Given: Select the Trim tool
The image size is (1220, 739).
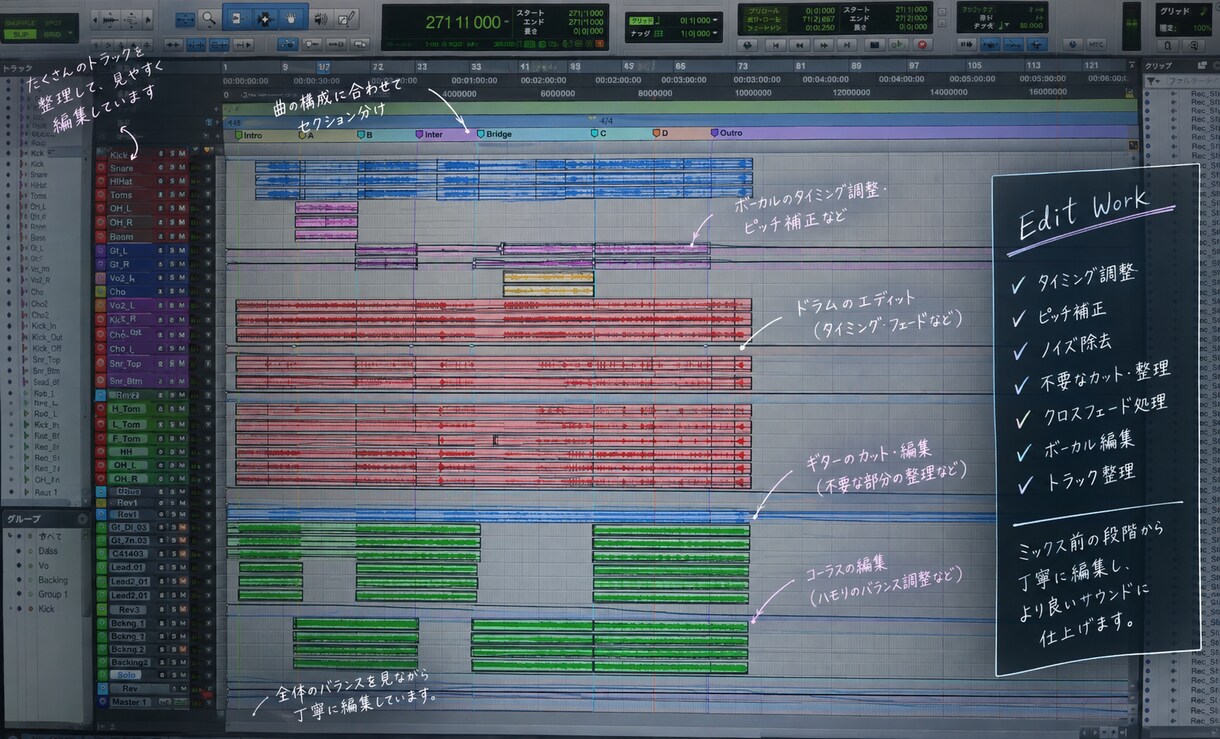Looking at the screenshot, I should point(237,18).
